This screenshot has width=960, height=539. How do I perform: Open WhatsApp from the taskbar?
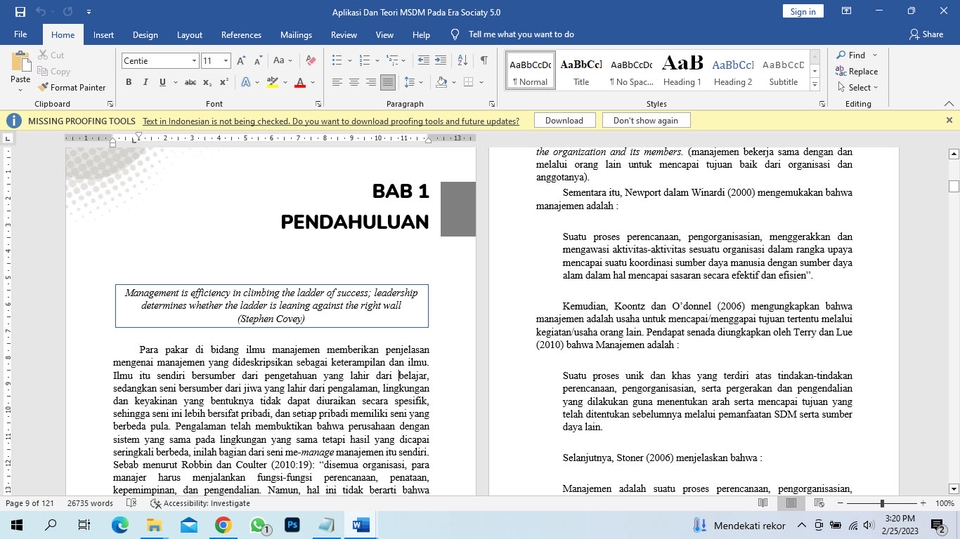point(258,525)
